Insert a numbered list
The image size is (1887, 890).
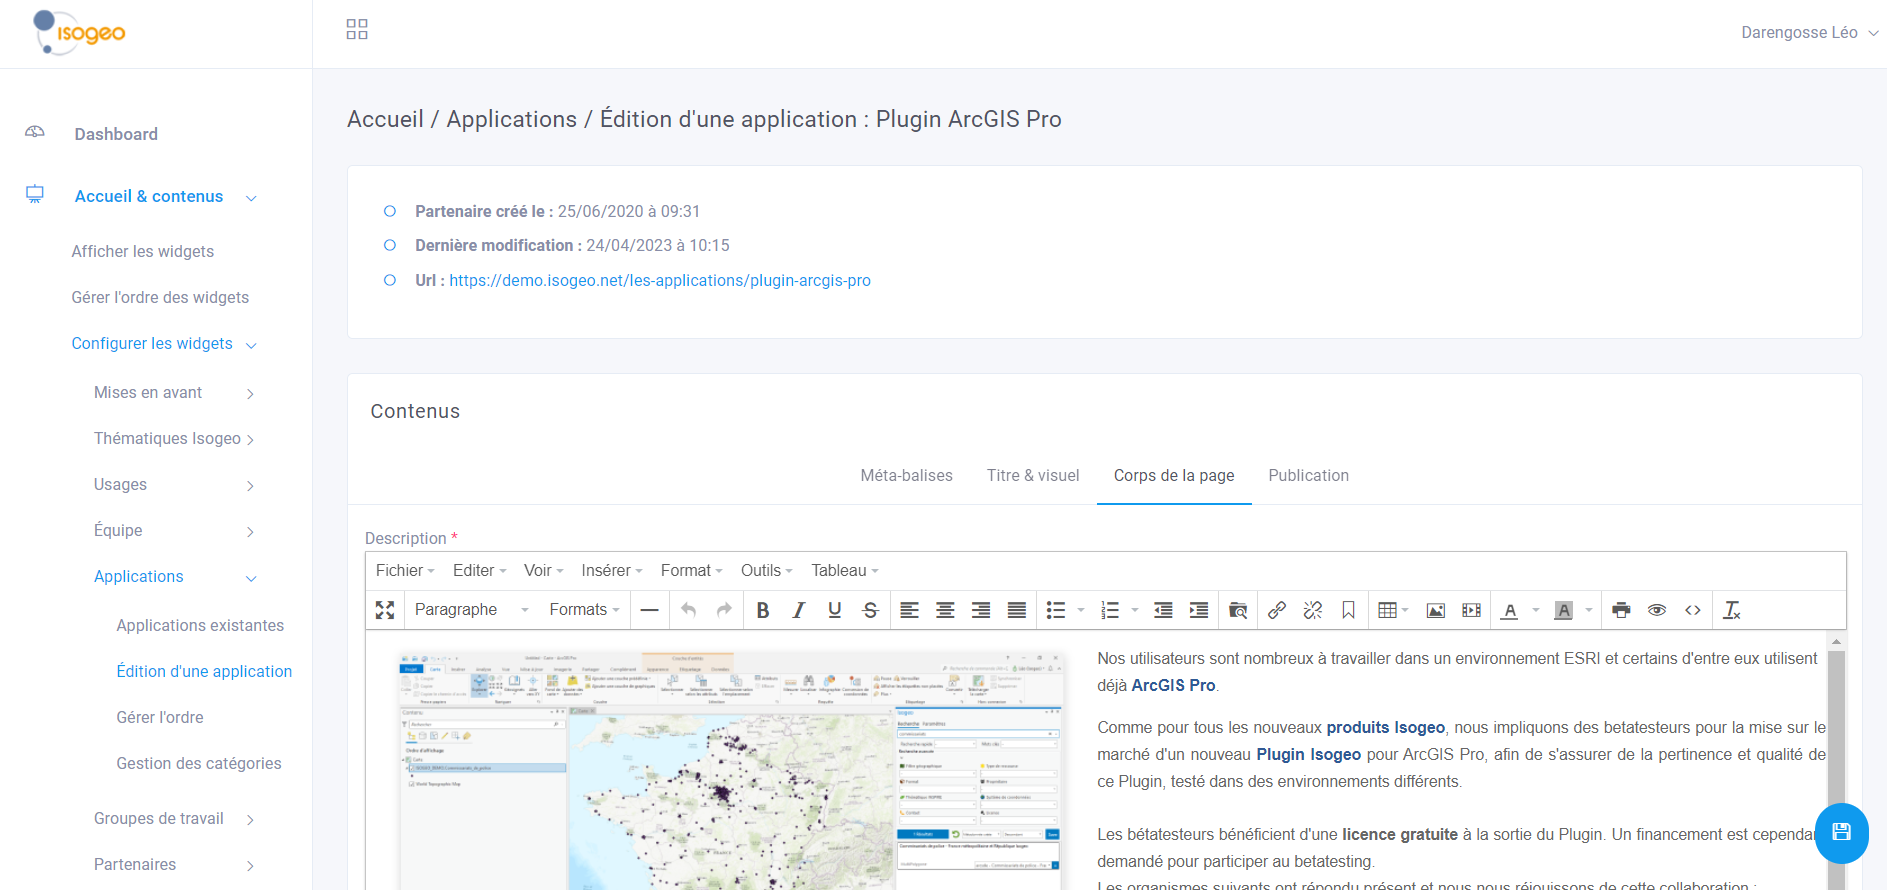pos(1110,610)
